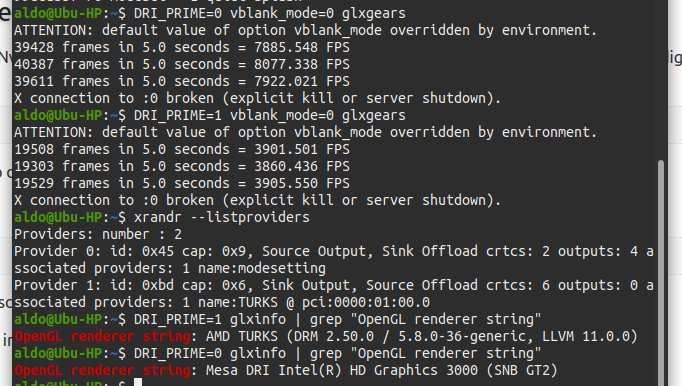The image size is (682, 386).
Task: Click the 3905.550 FPS output
Action: [x=302, y=183]
